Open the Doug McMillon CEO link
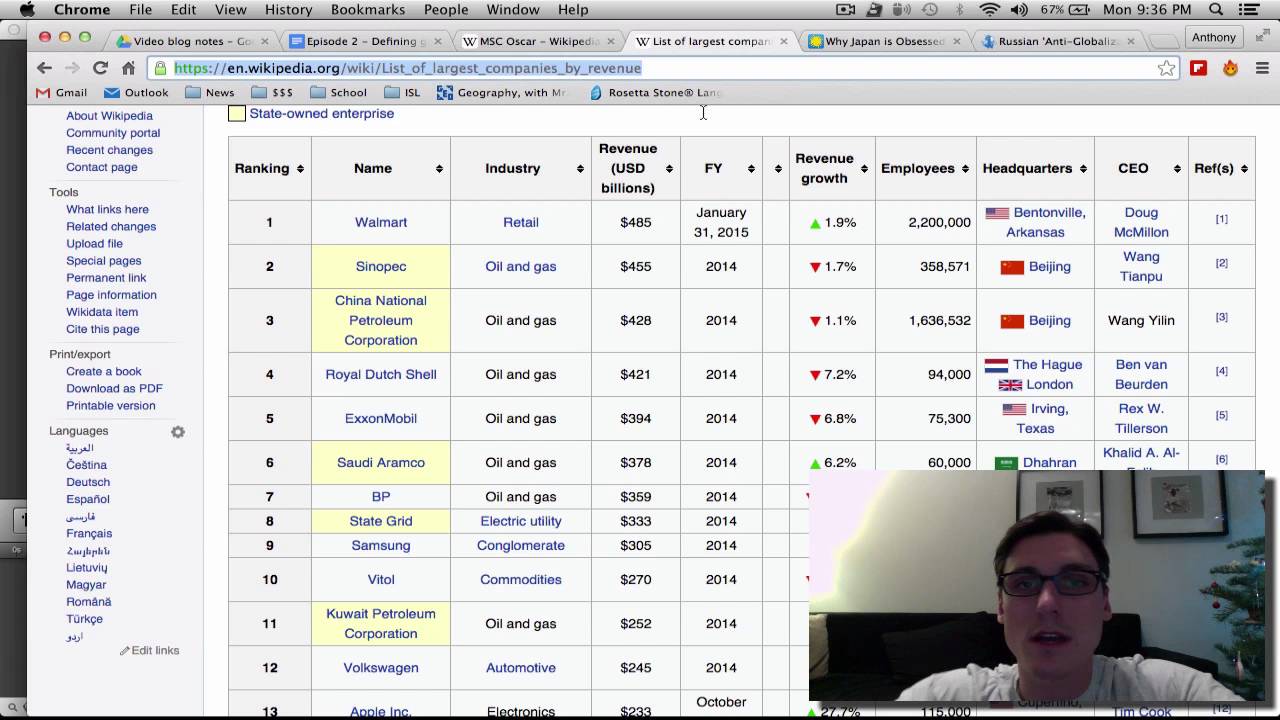 click(1141, 223)
